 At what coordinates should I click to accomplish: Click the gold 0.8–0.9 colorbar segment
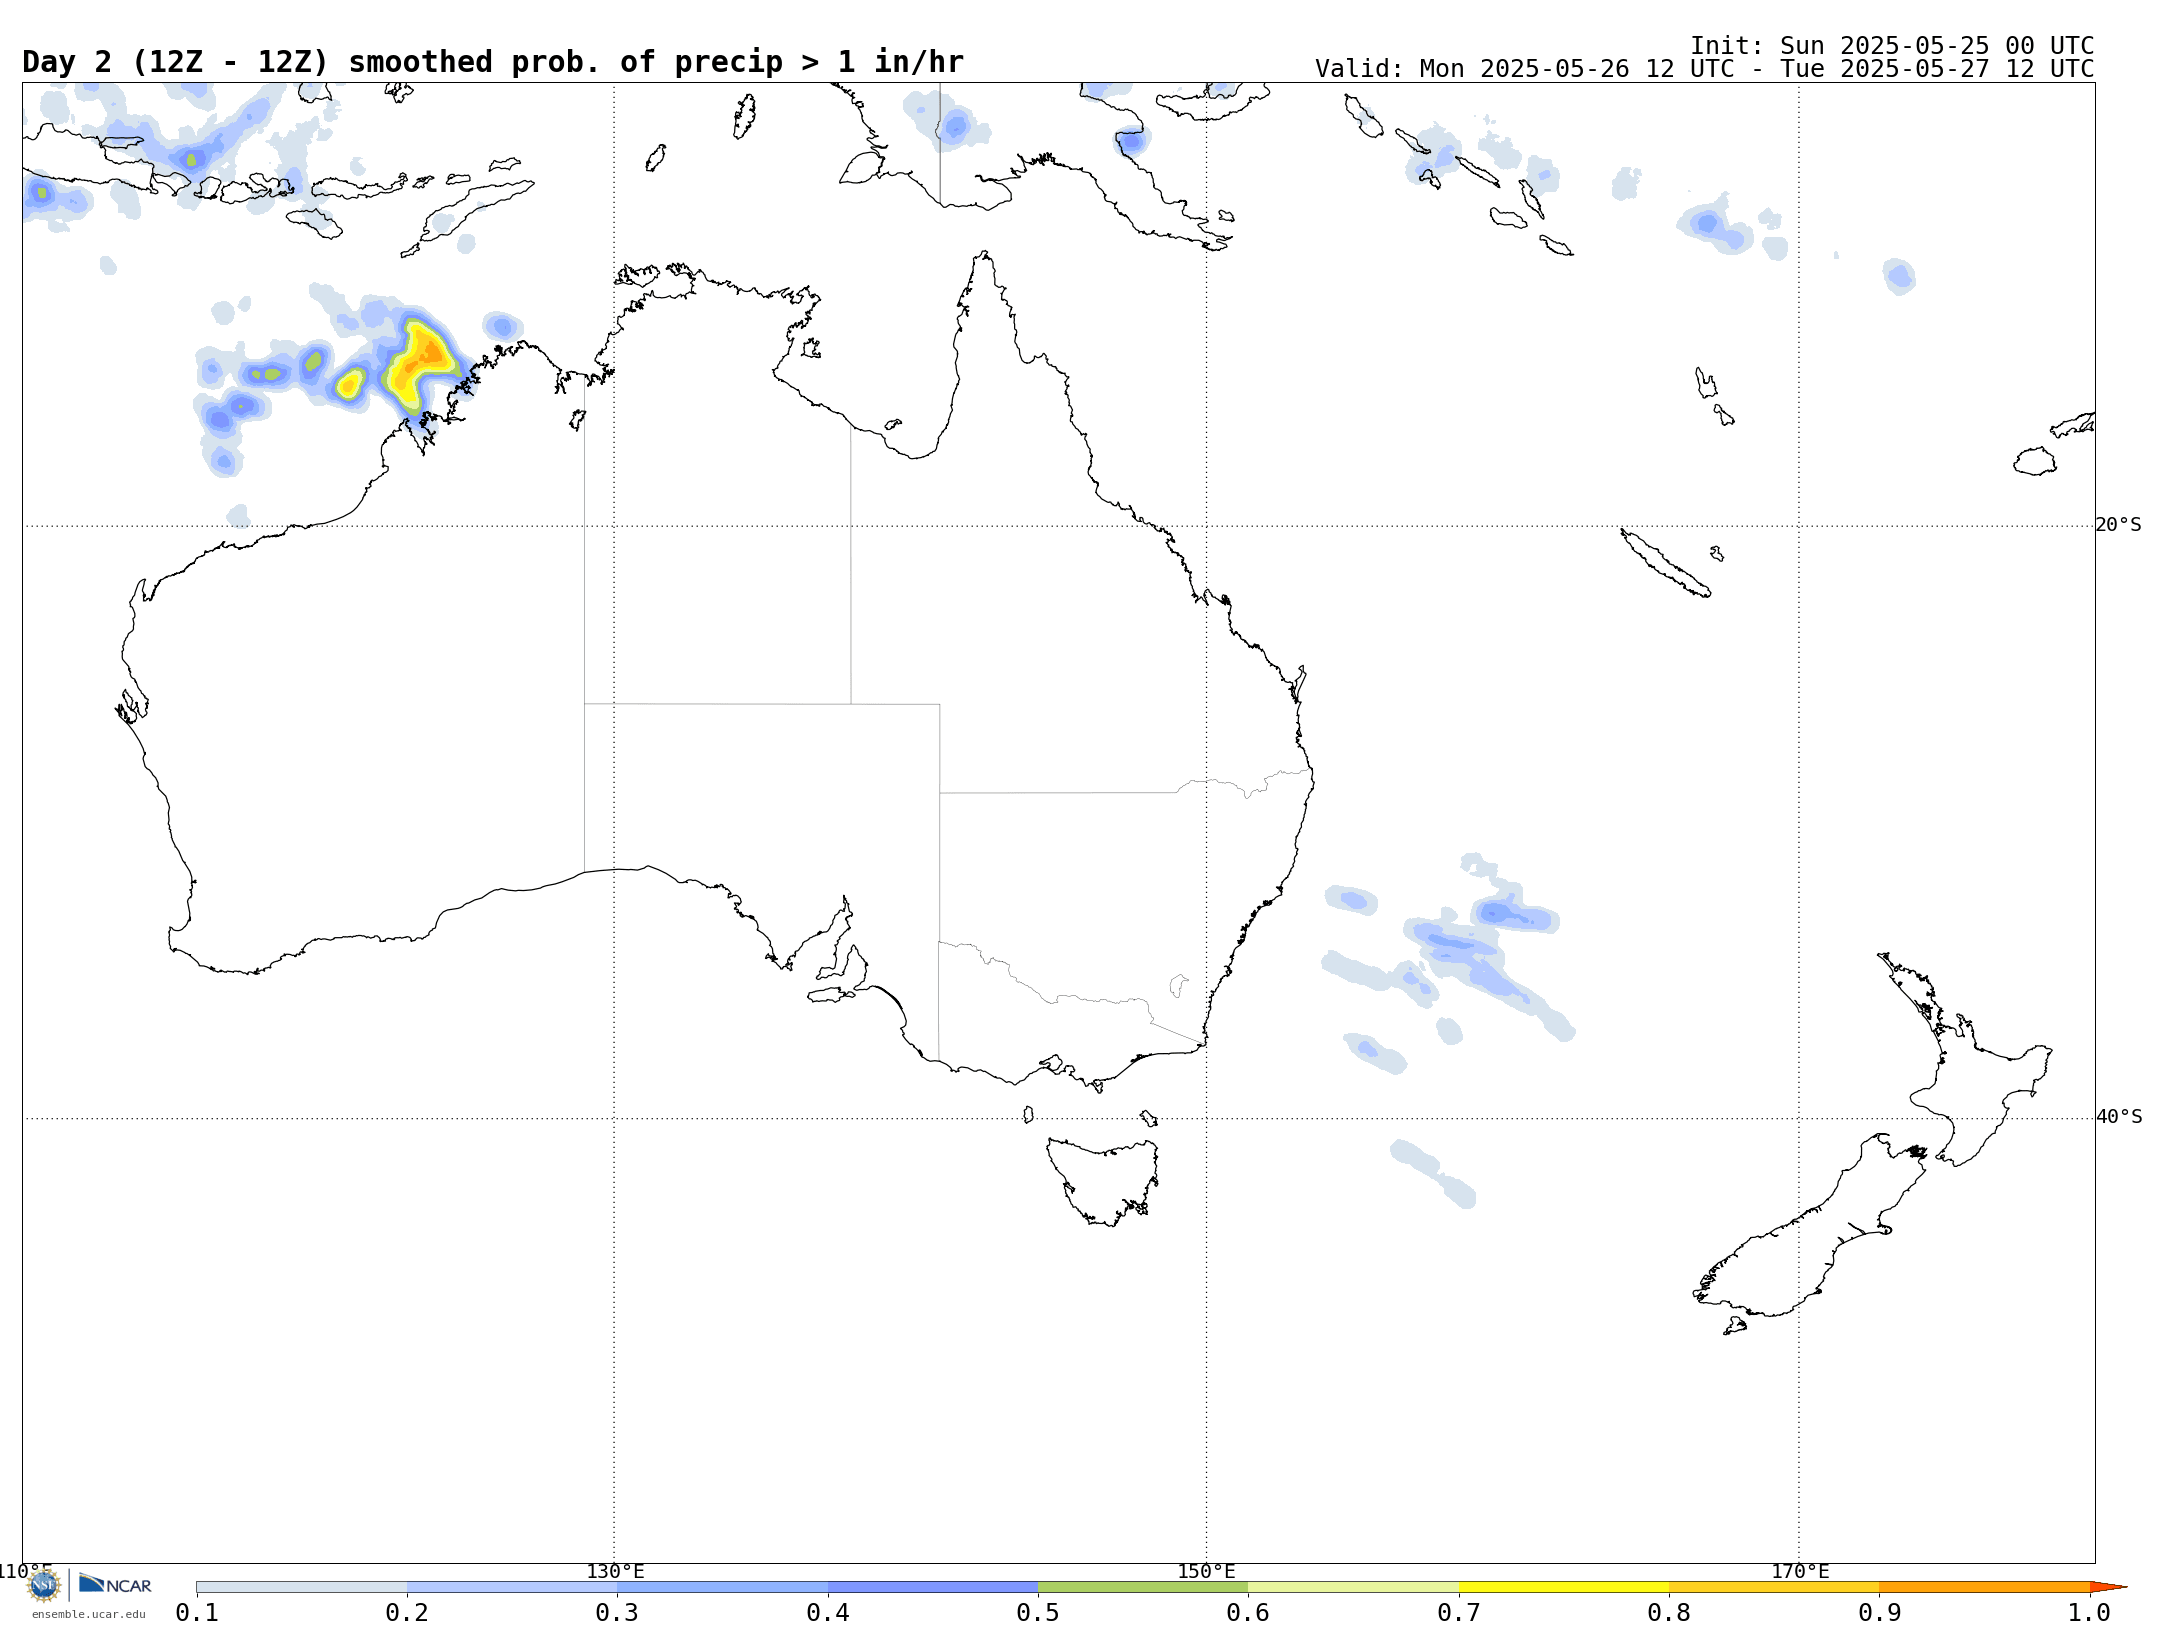point(1774,1587)
